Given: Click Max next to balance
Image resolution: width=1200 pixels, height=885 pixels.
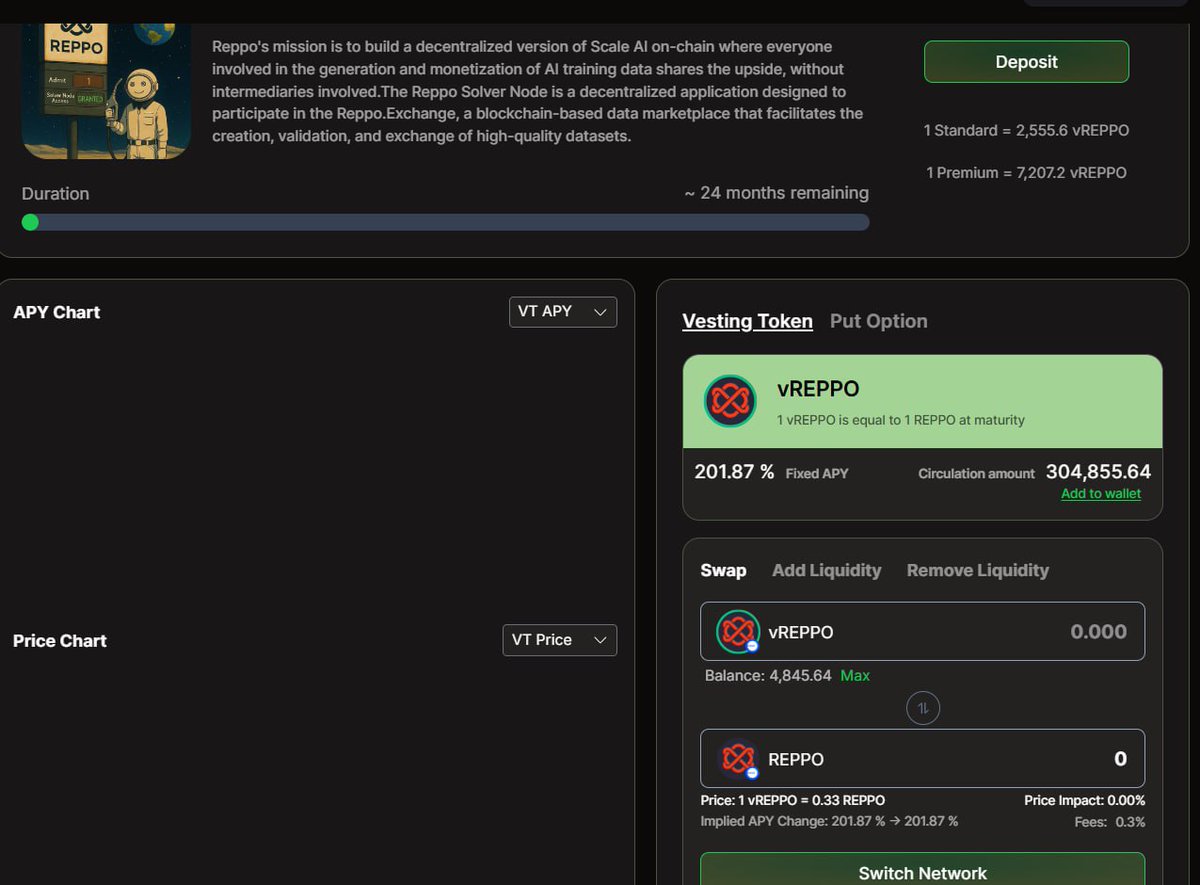Looking at the screenshot, I should click(855, 676).
